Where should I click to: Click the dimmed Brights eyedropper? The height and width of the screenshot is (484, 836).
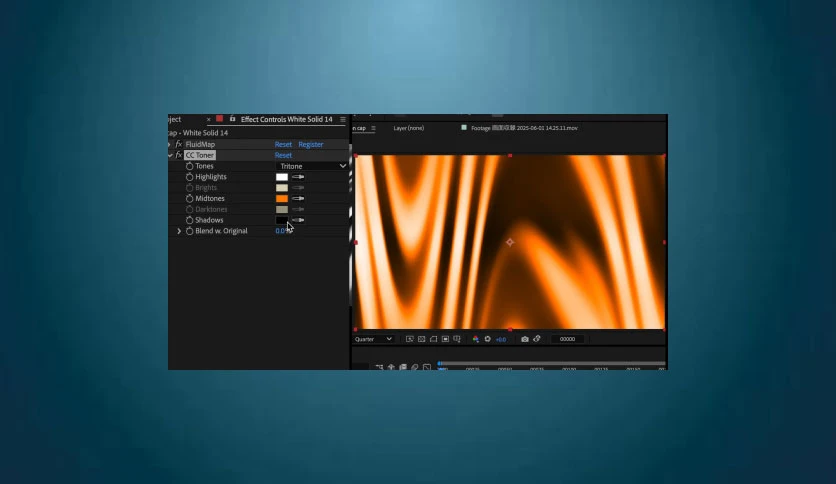pos(298,188)
